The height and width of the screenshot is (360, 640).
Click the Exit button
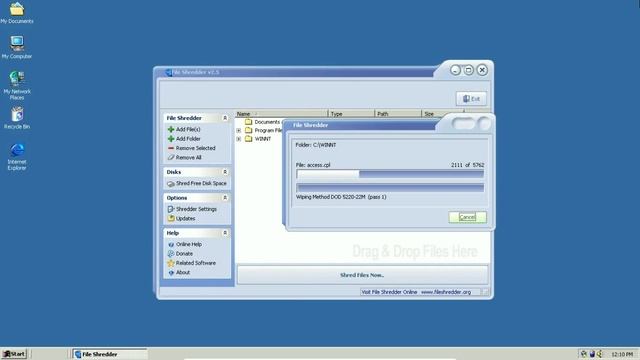click(x=471, y=99)
